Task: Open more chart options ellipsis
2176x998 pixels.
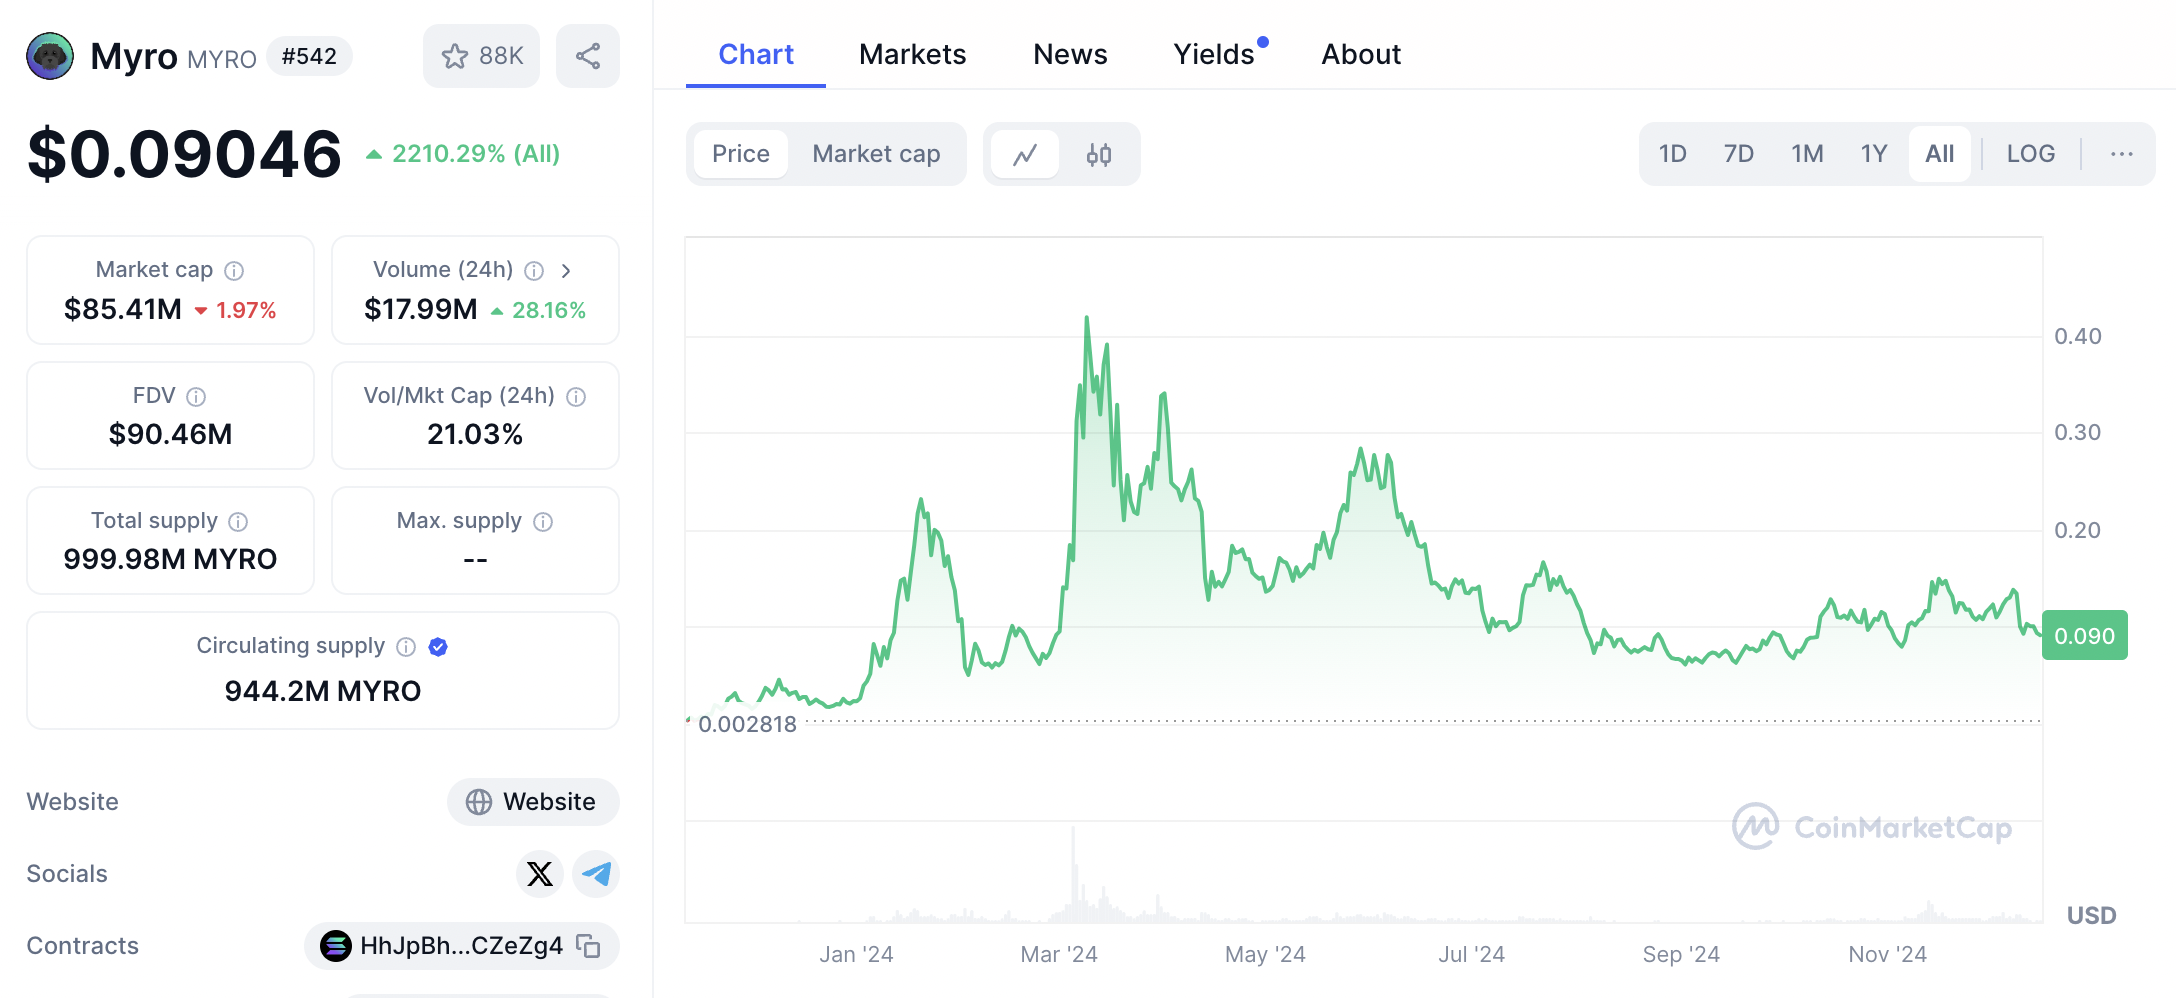Action: [x=2122, y=154]
